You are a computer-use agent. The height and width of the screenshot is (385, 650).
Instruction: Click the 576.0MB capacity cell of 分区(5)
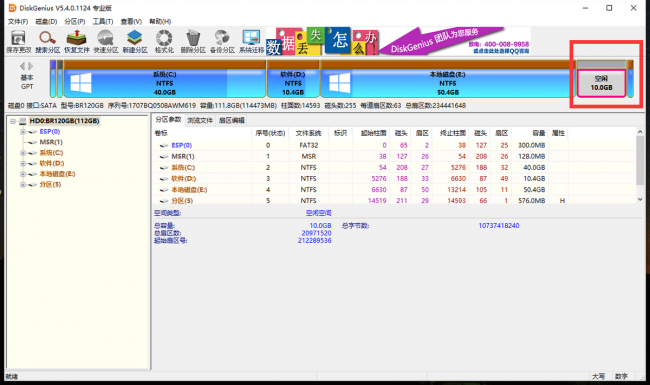[531, 201]
